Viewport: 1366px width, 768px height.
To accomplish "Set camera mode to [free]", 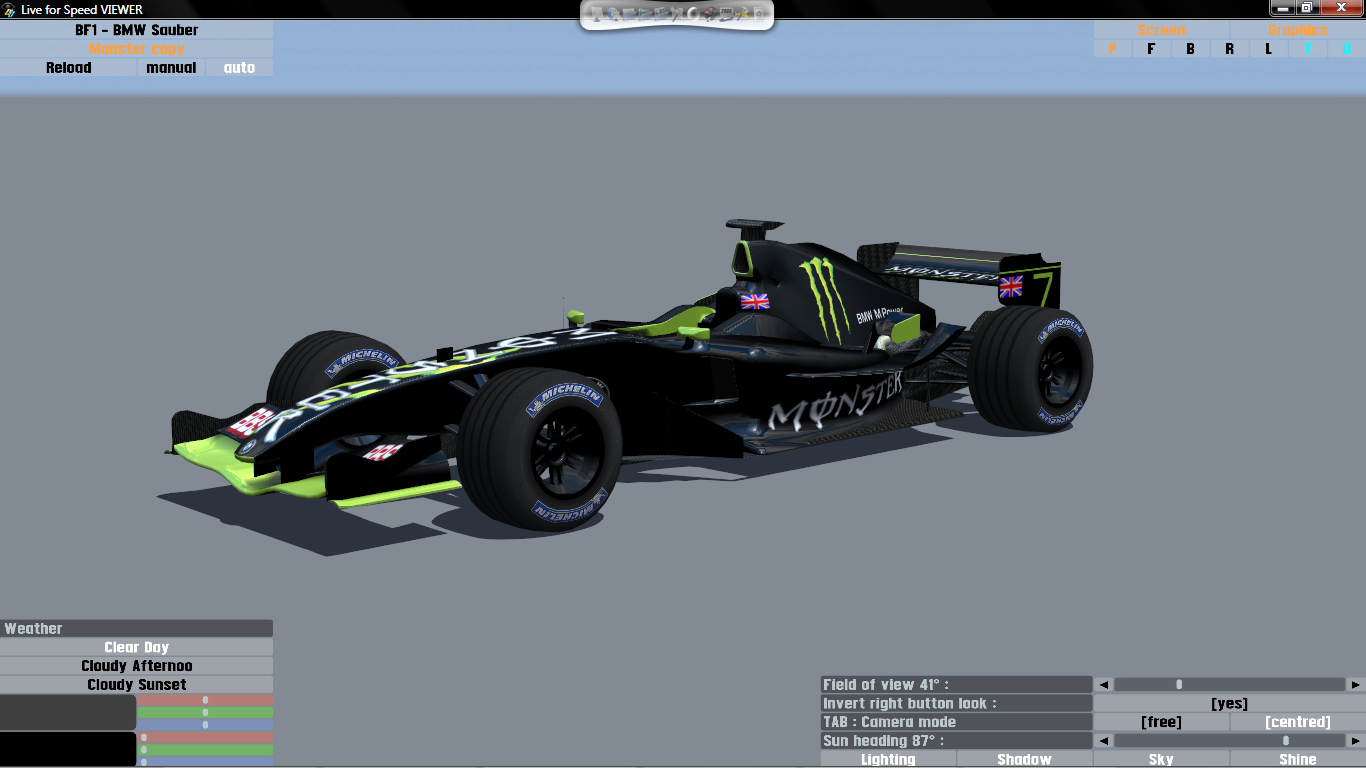I will (x=1161, y=722).
